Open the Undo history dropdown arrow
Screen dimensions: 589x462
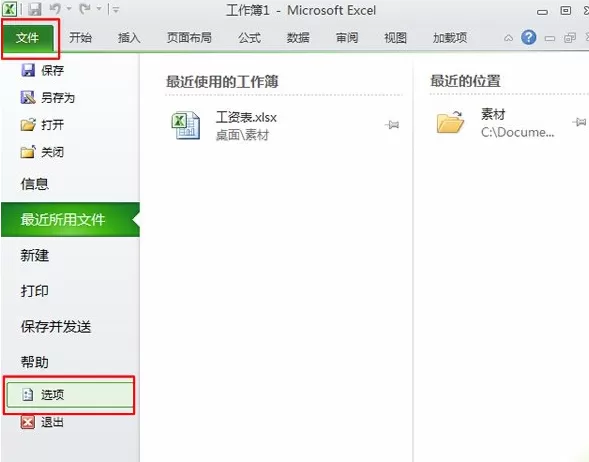pyautogui.click(x=69, y=9)
